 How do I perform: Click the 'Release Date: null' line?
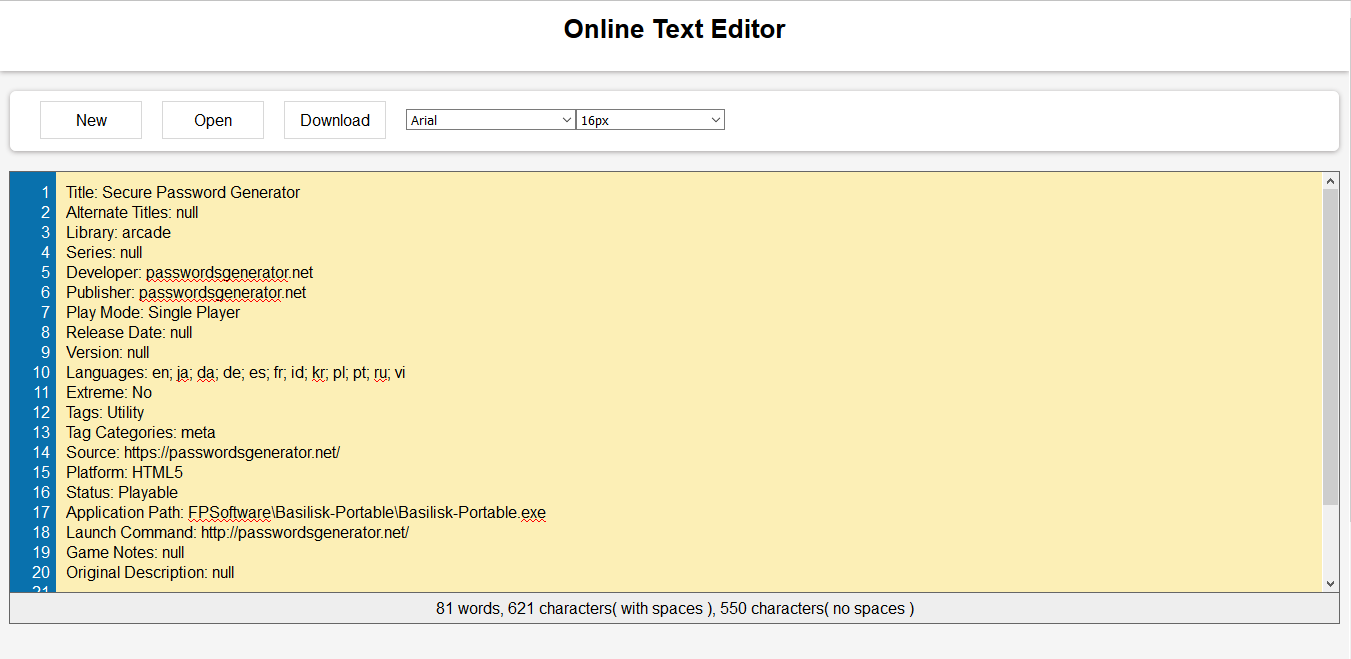(x=129, y=332)
